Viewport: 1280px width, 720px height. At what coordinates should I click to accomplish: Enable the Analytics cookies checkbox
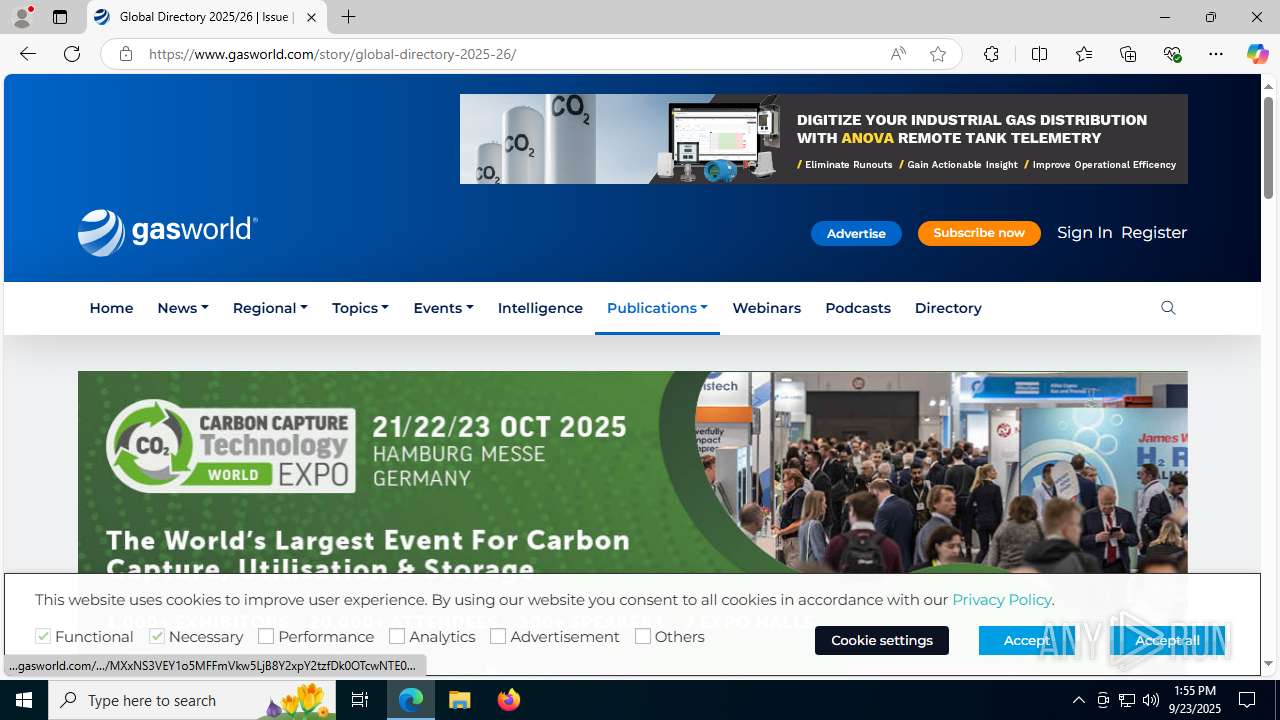pyautogui.click(x=397, y=636)
